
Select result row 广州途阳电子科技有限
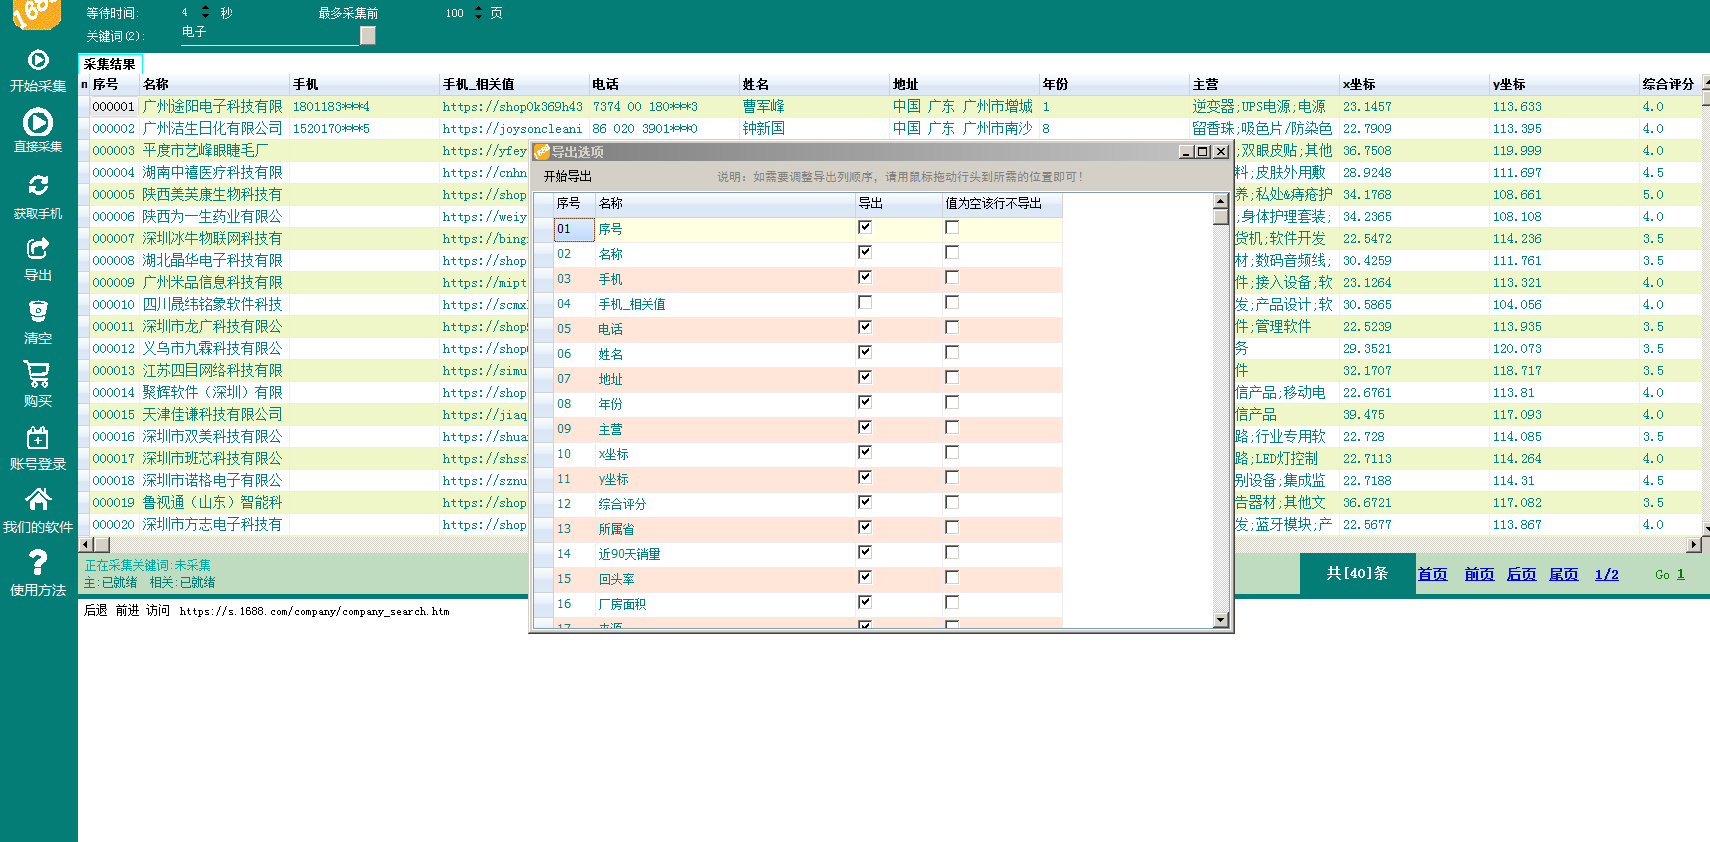click(212, 106)
